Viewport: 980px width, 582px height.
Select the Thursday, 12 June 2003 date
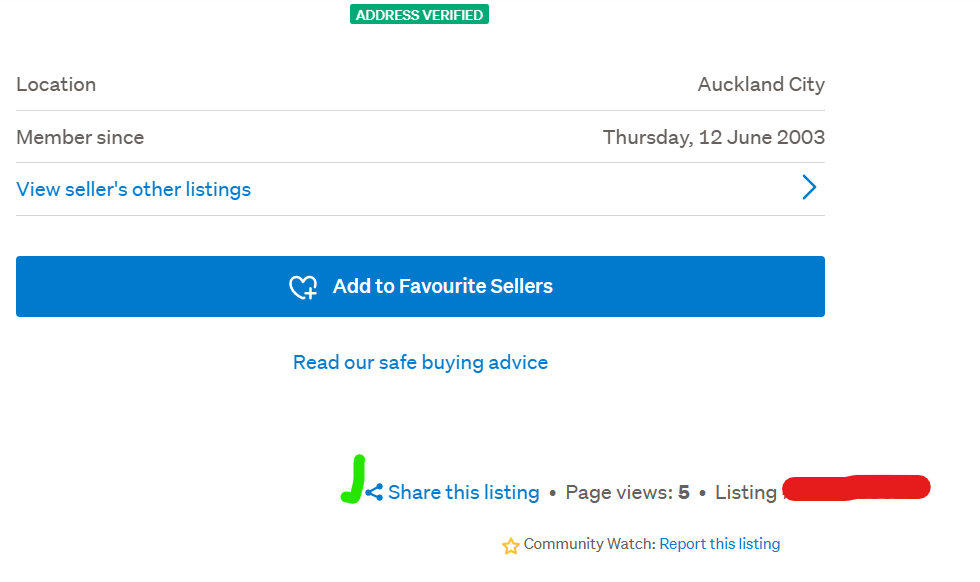[x=713, y=137]
